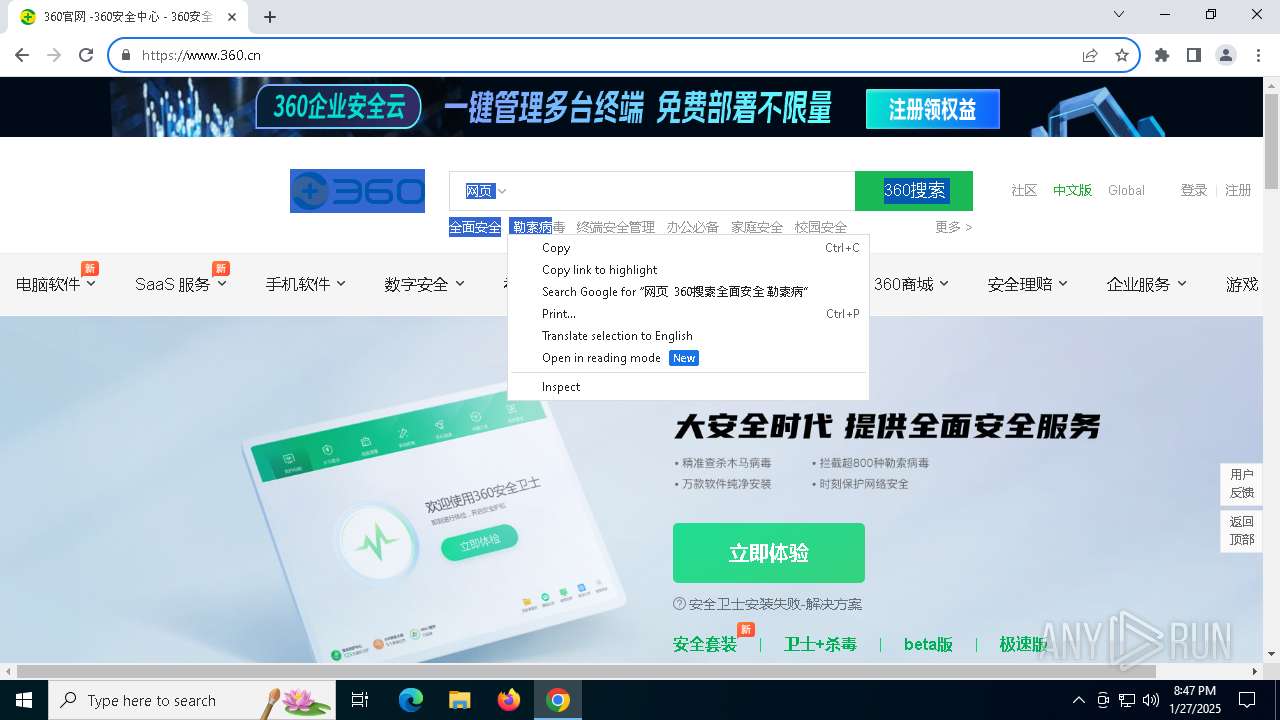Expand 电脑软件 navigation menu

pyautogui.click(x=56, y=284)
